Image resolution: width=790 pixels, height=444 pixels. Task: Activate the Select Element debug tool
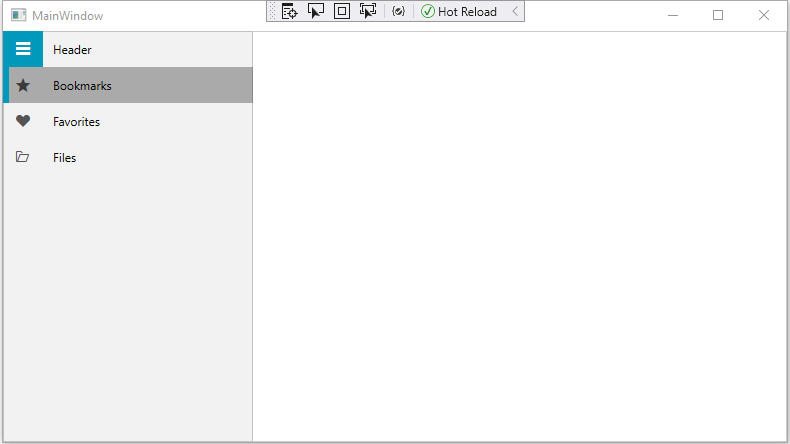point(316,11)
